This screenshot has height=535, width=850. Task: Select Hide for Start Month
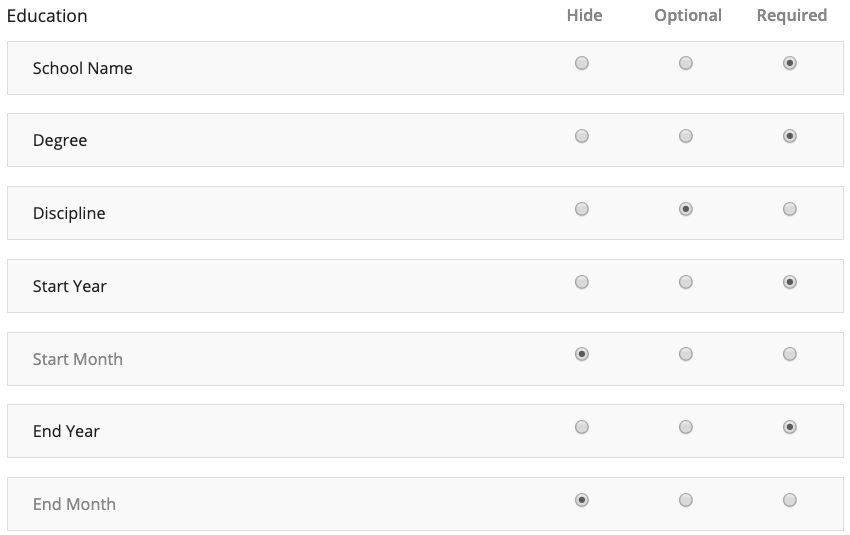point(582,354)
